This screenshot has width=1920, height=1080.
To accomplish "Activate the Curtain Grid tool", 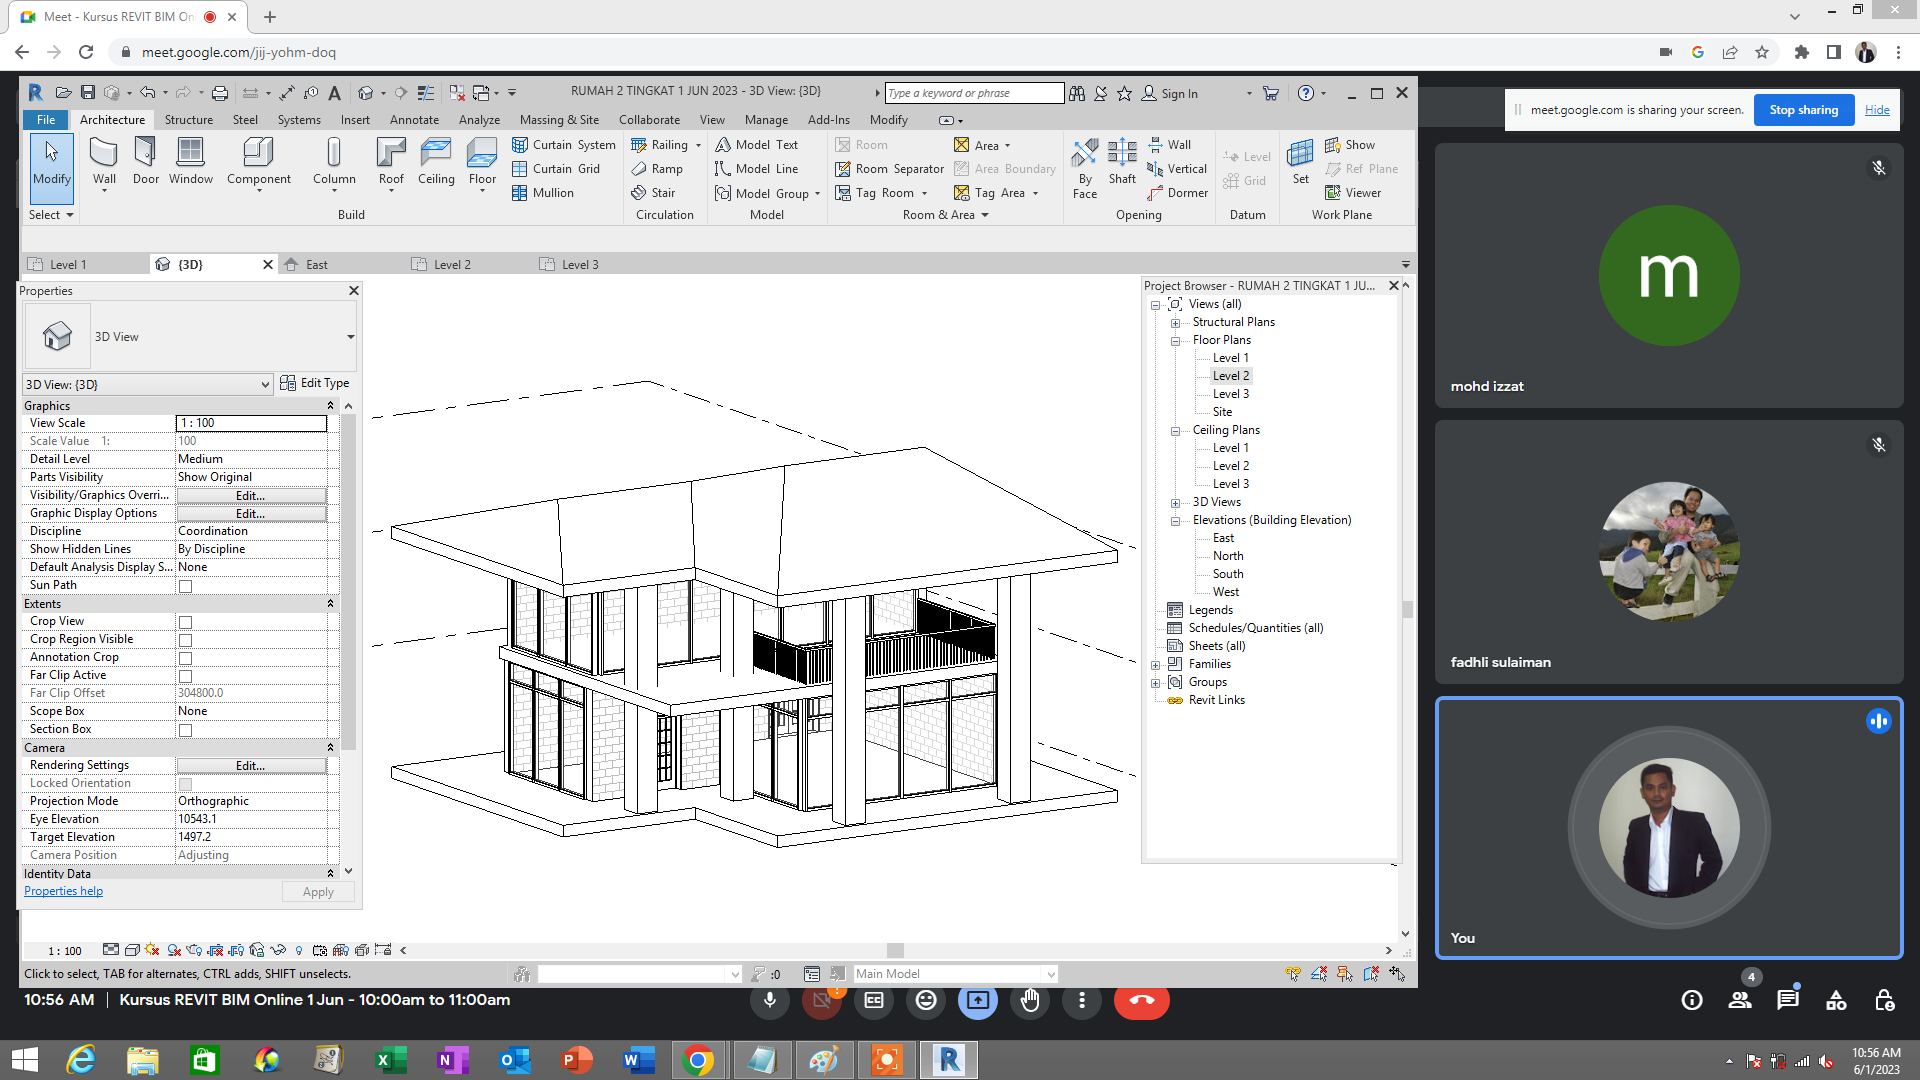I will click(556, 169).
